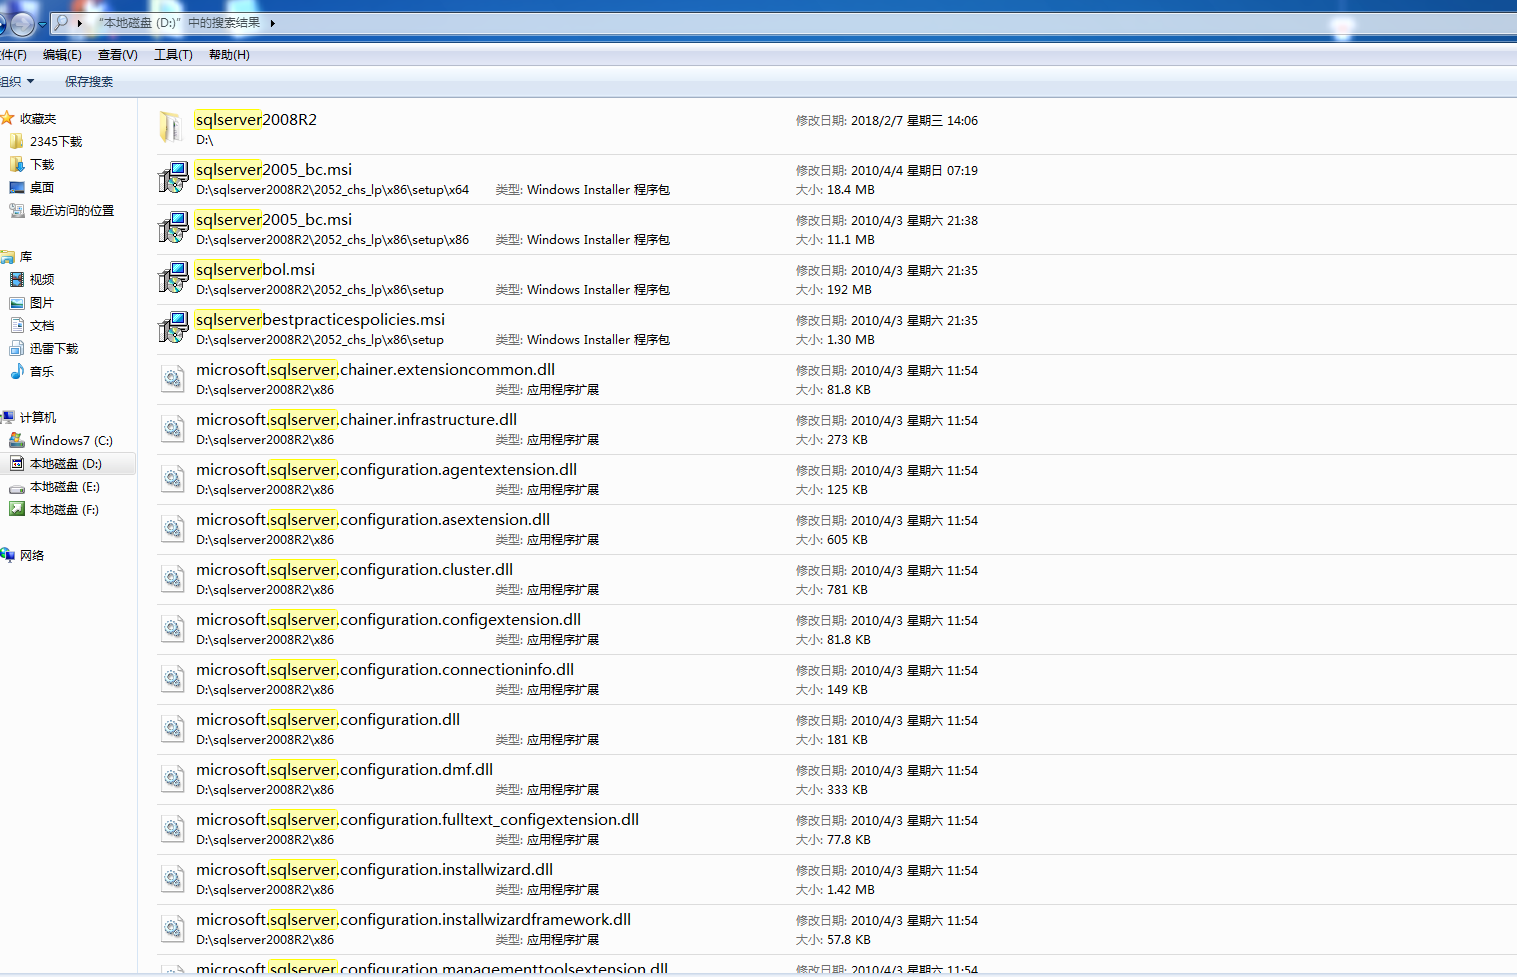Click the Music library note icon
Viewport: 1517px width, 977px height.
click(17, 371)
